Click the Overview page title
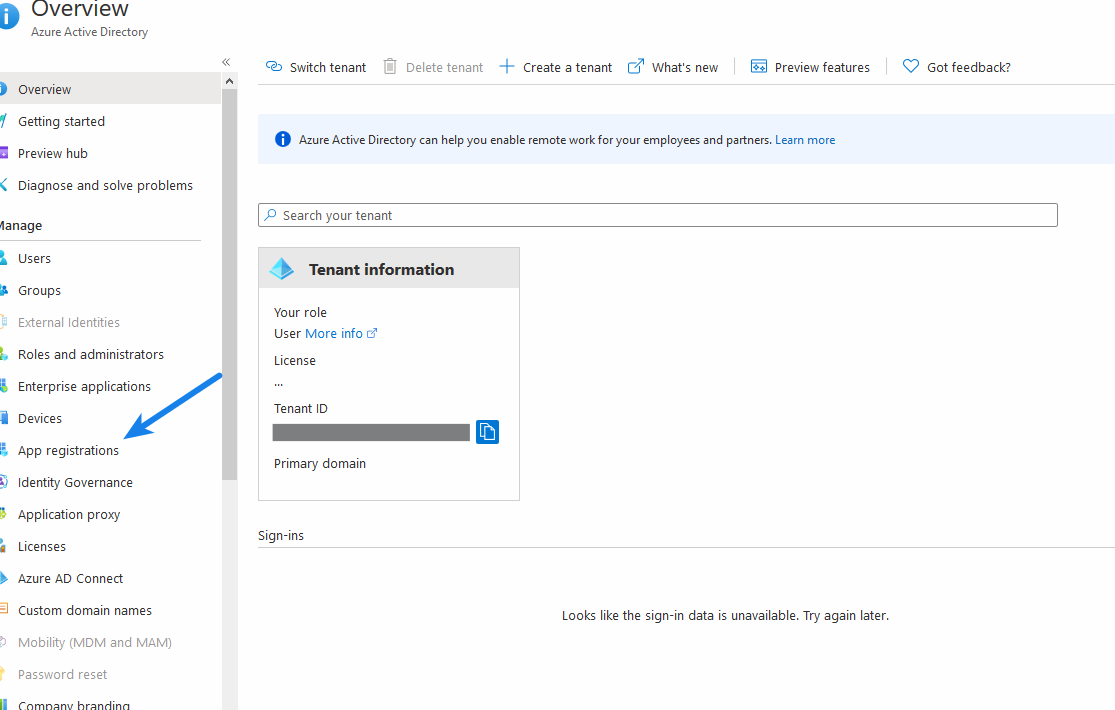The width and height of the screenshot is (1115, 710). 80,9
